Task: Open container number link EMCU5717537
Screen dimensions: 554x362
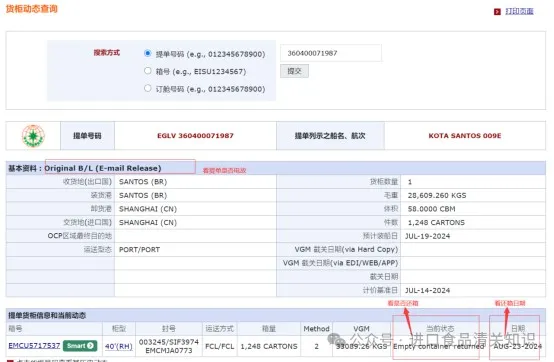Action: (34, 345)
